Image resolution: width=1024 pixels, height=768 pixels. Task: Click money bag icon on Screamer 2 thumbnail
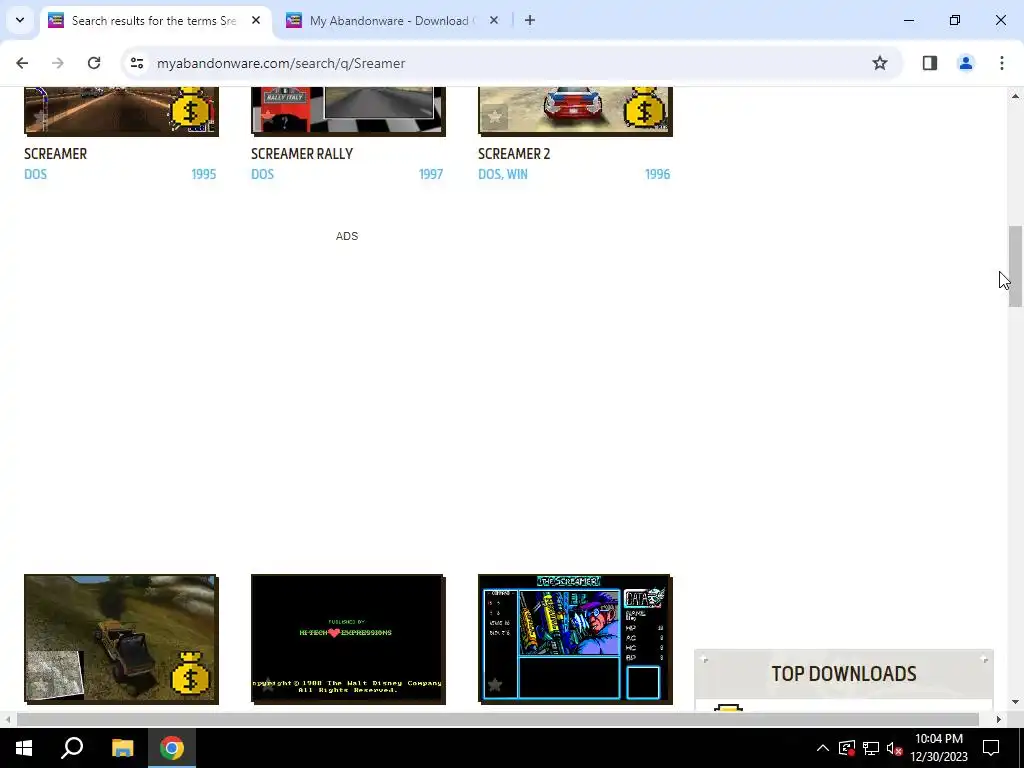click(645, 108)
